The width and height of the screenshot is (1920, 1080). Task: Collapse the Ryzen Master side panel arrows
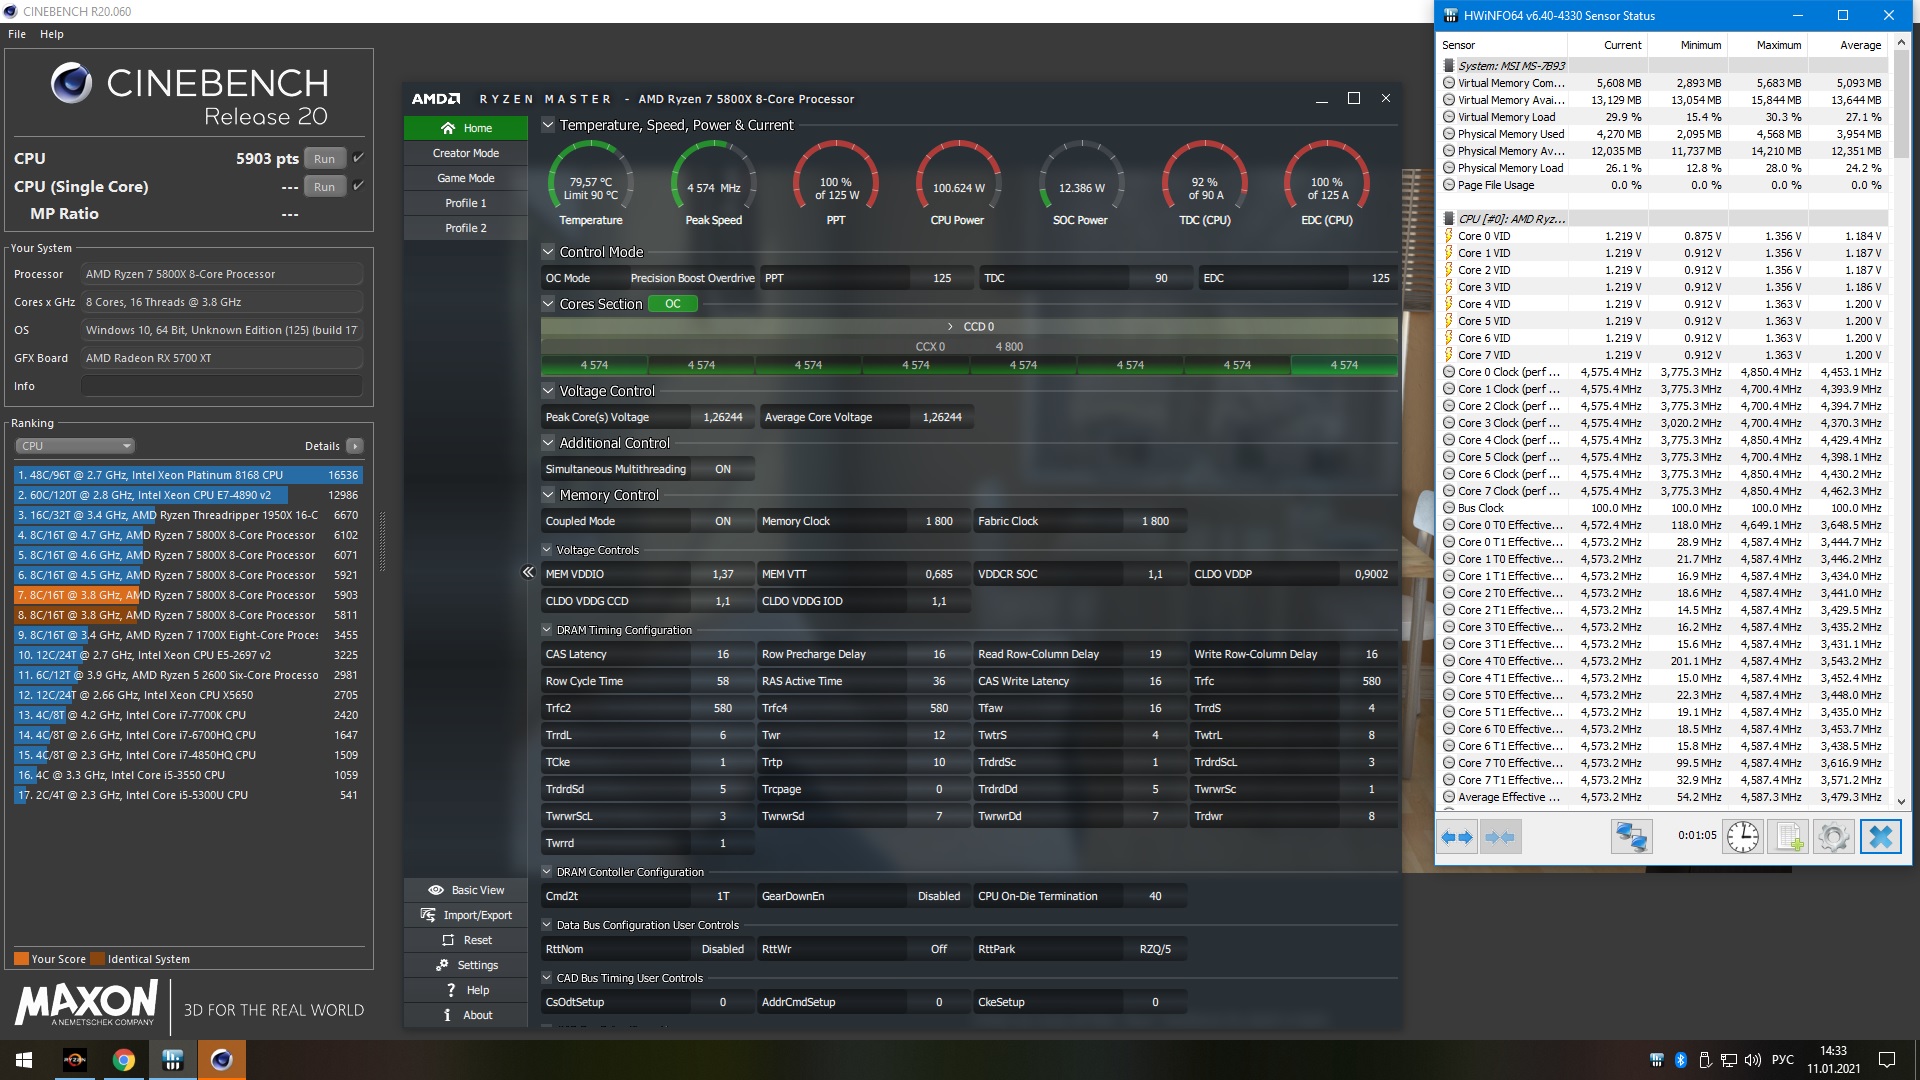[x=528, y=572]
